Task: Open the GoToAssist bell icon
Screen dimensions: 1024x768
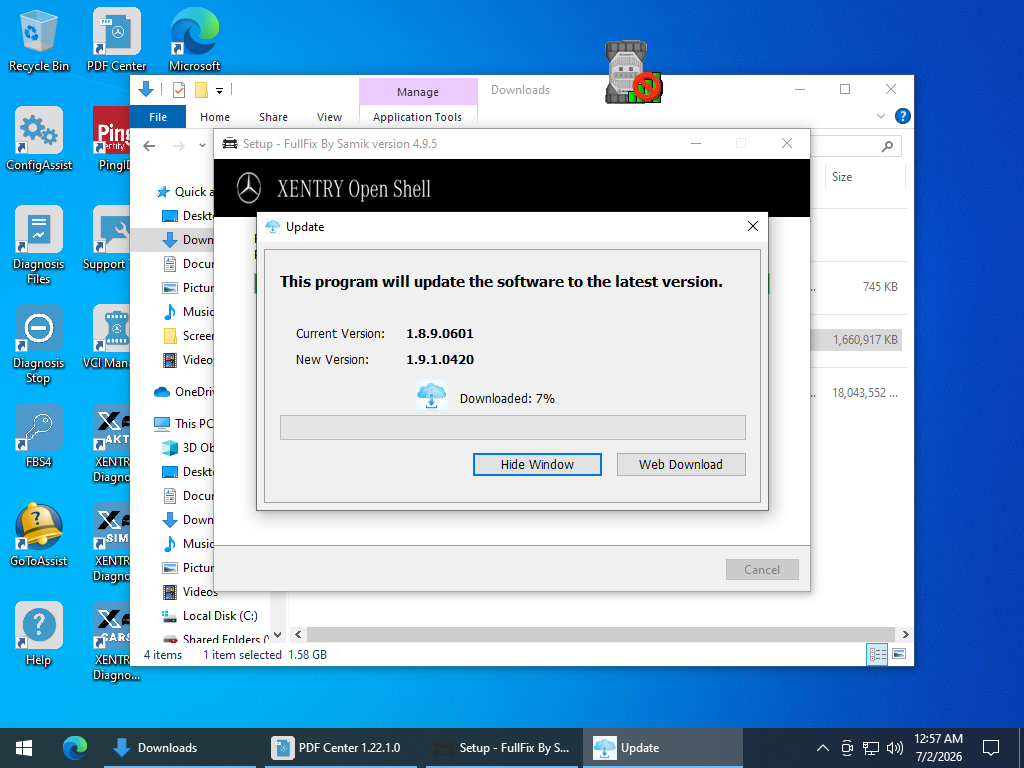Action: coord(39,536)
